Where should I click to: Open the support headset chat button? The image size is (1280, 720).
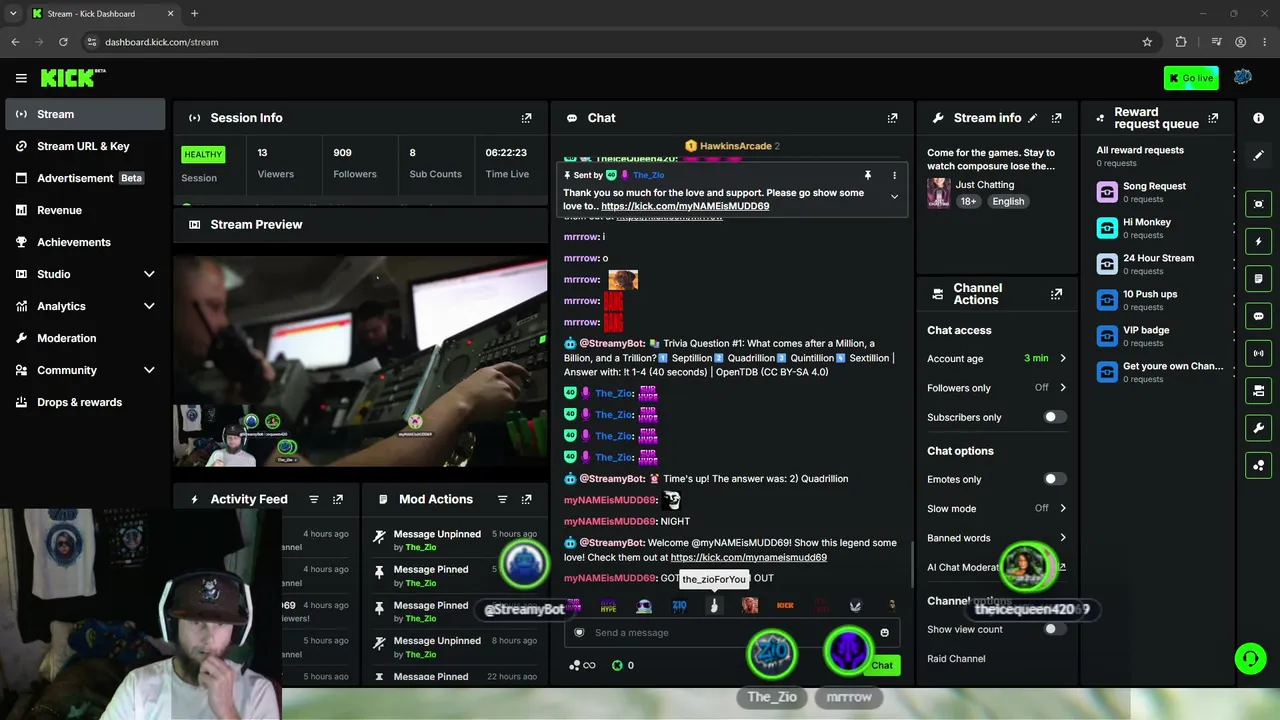[1250, 658]
